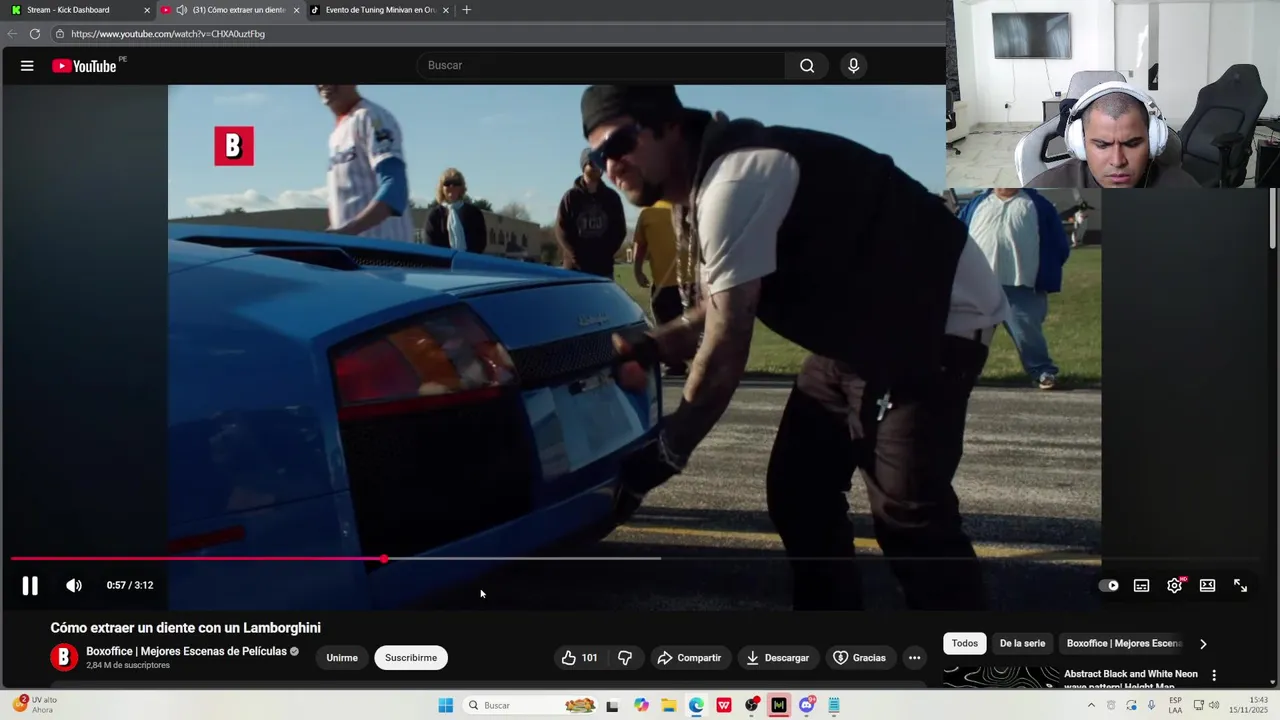
Task: Open the Abstract Black and White Neon thumbnail
Action: 1001,677
